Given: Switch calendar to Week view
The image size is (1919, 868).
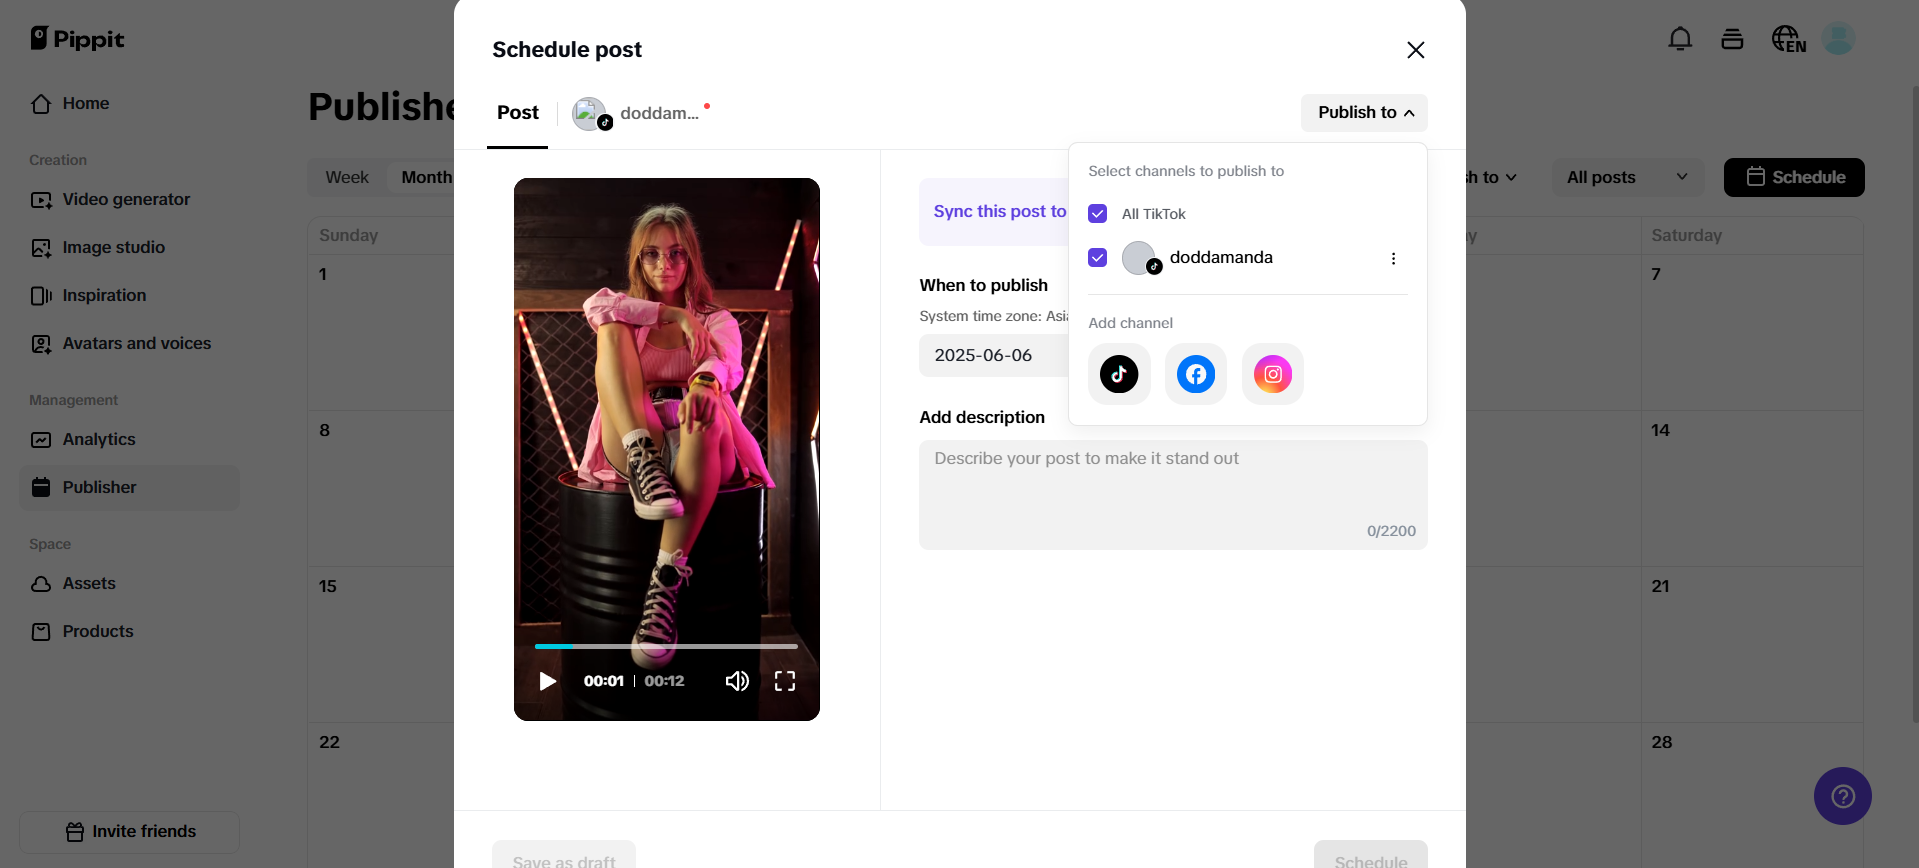Looking at the screenshot, I should (347, 177).
